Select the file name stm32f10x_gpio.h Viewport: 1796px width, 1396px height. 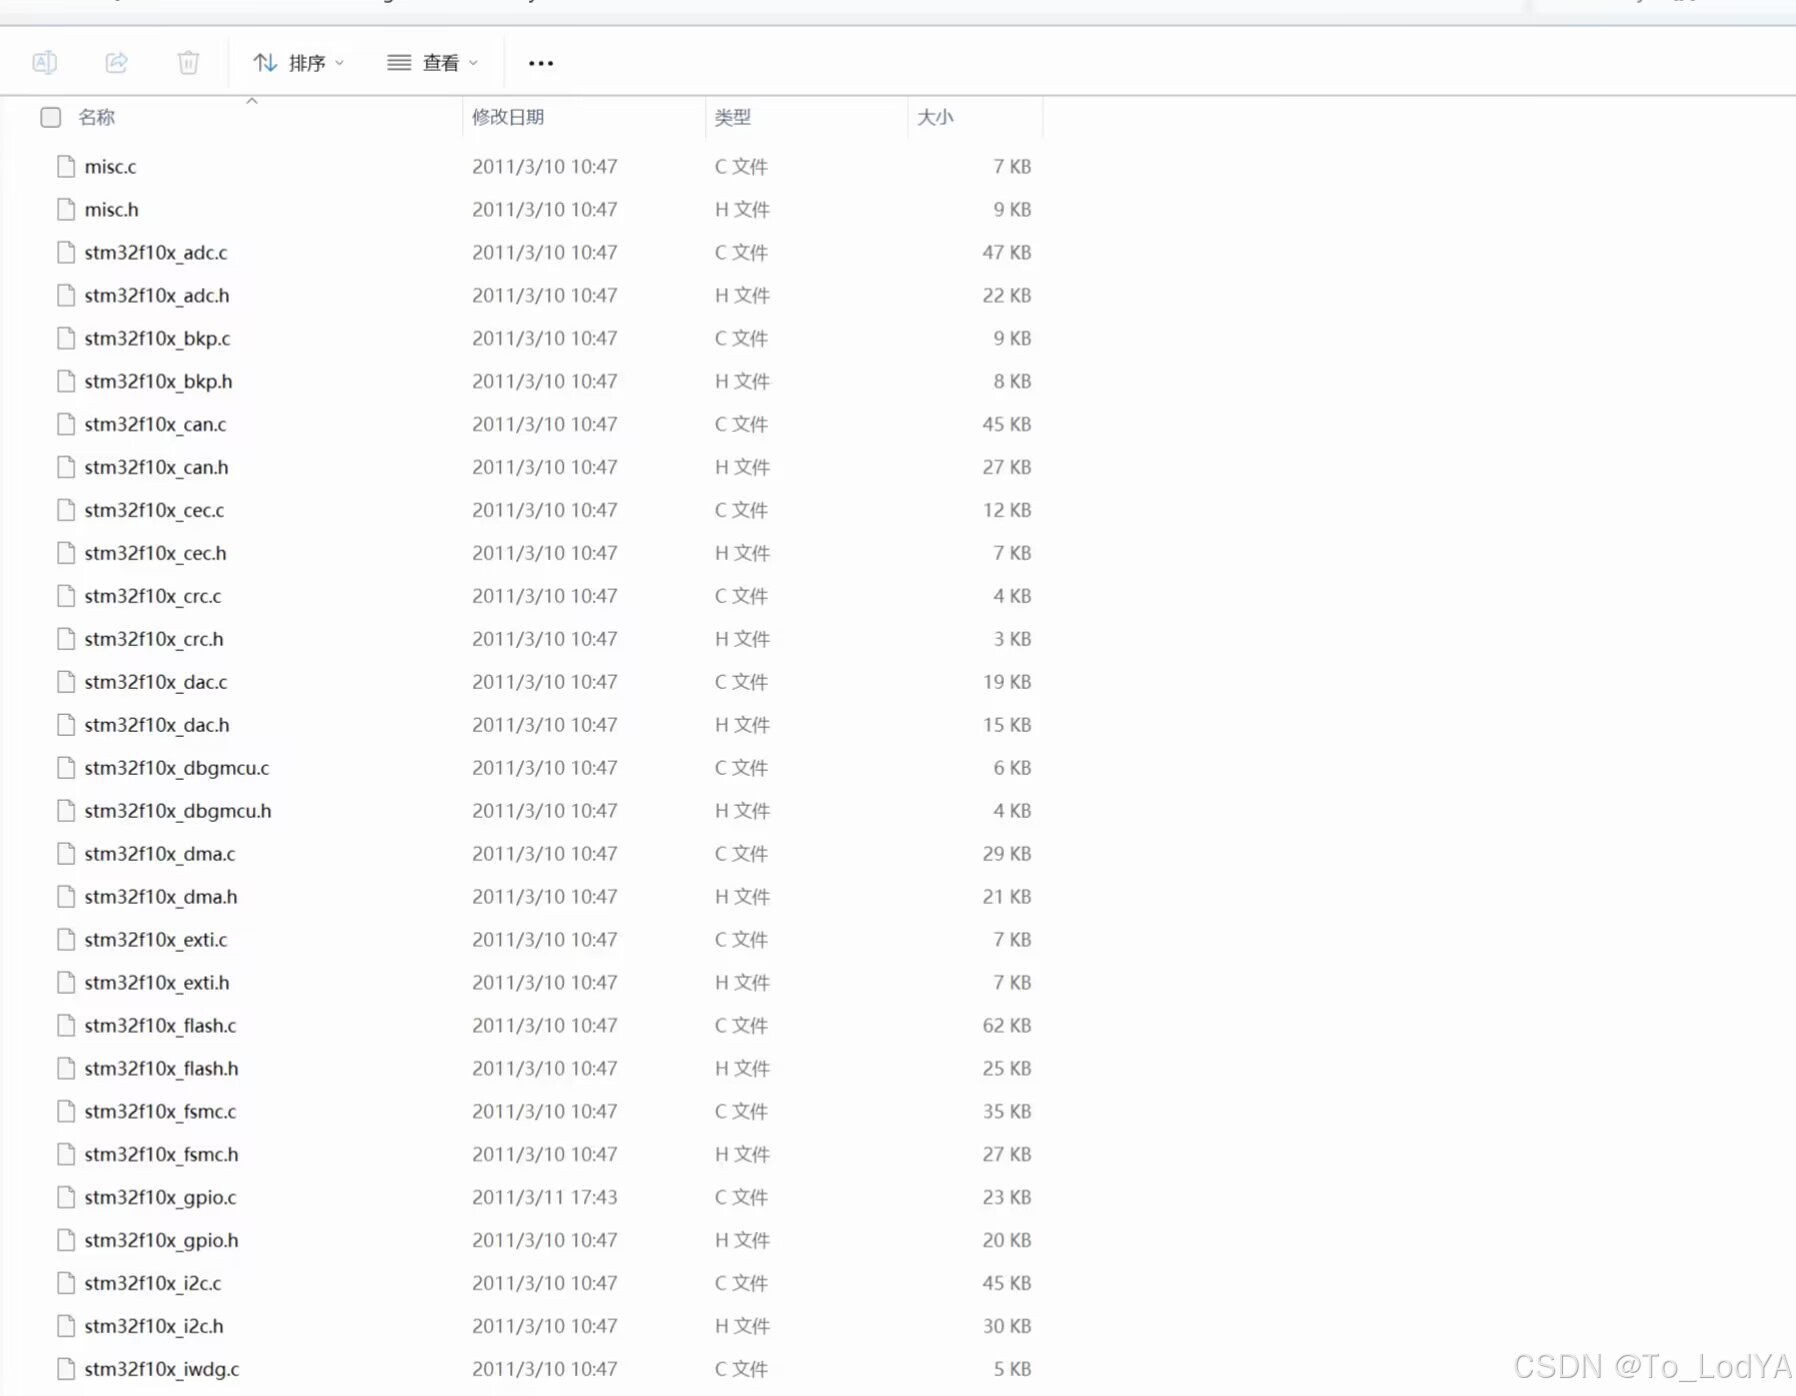point(161,1241)
